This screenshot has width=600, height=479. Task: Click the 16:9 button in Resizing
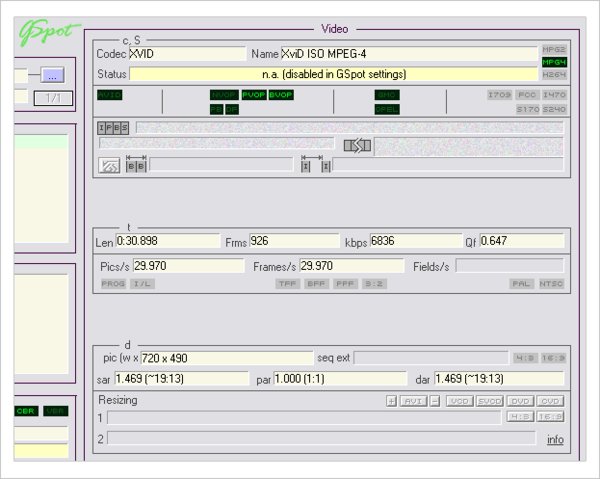click(550, 416)
